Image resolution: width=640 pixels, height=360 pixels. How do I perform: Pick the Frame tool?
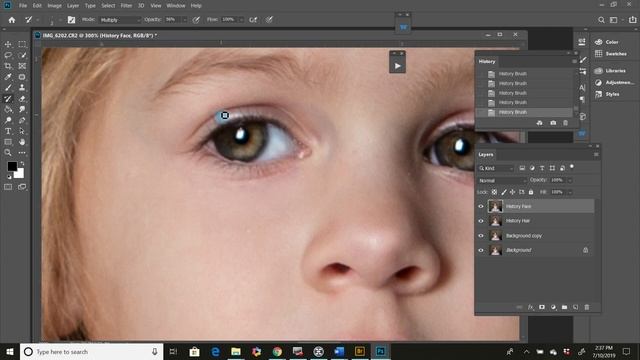pyautogui.click(x=22, y=66)
